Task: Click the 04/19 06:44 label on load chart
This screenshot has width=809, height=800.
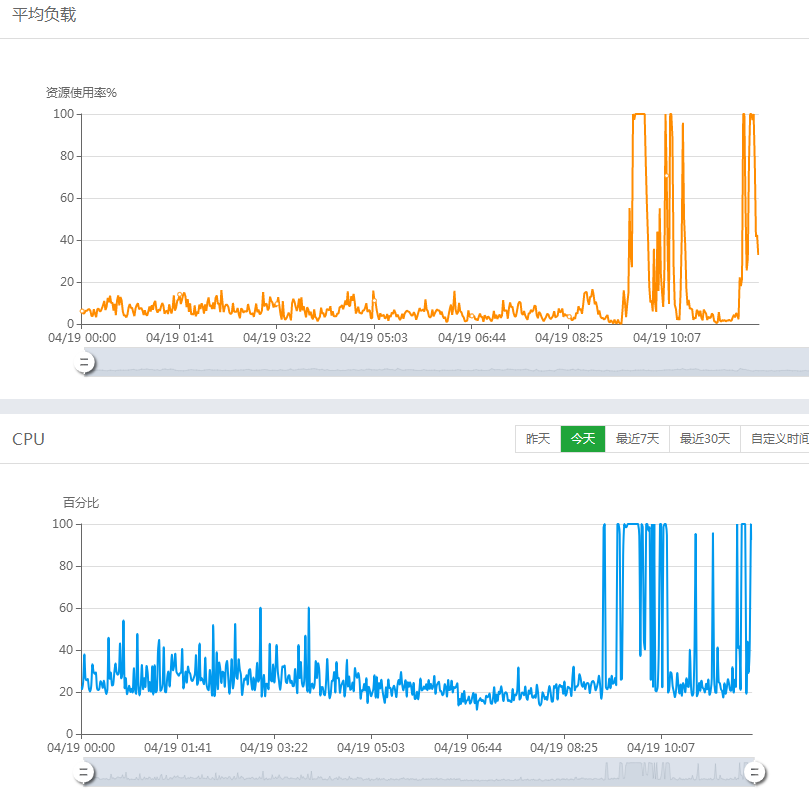Action: [x=472, y=338]
